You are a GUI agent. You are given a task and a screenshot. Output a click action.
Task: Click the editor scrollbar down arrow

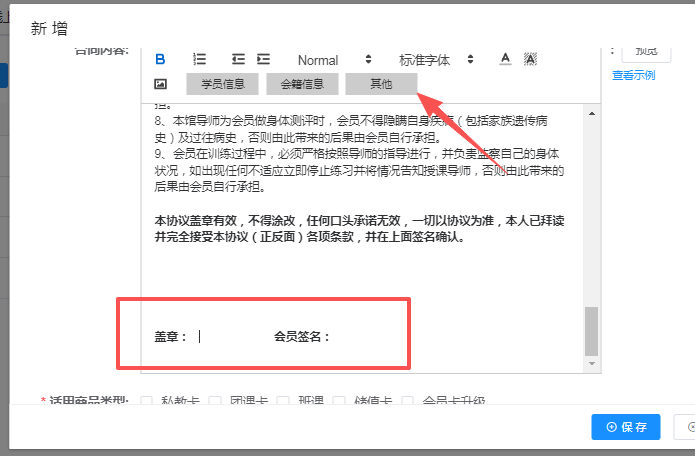click(591, 362)
